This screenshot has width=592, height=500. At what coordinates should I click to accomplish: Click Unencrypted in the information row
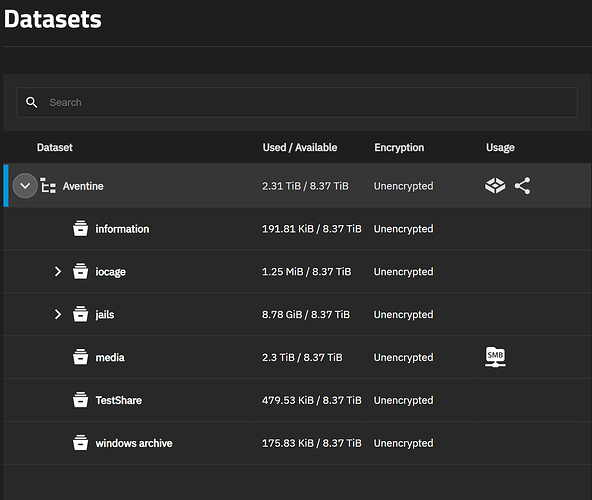(x=404, y=229)
